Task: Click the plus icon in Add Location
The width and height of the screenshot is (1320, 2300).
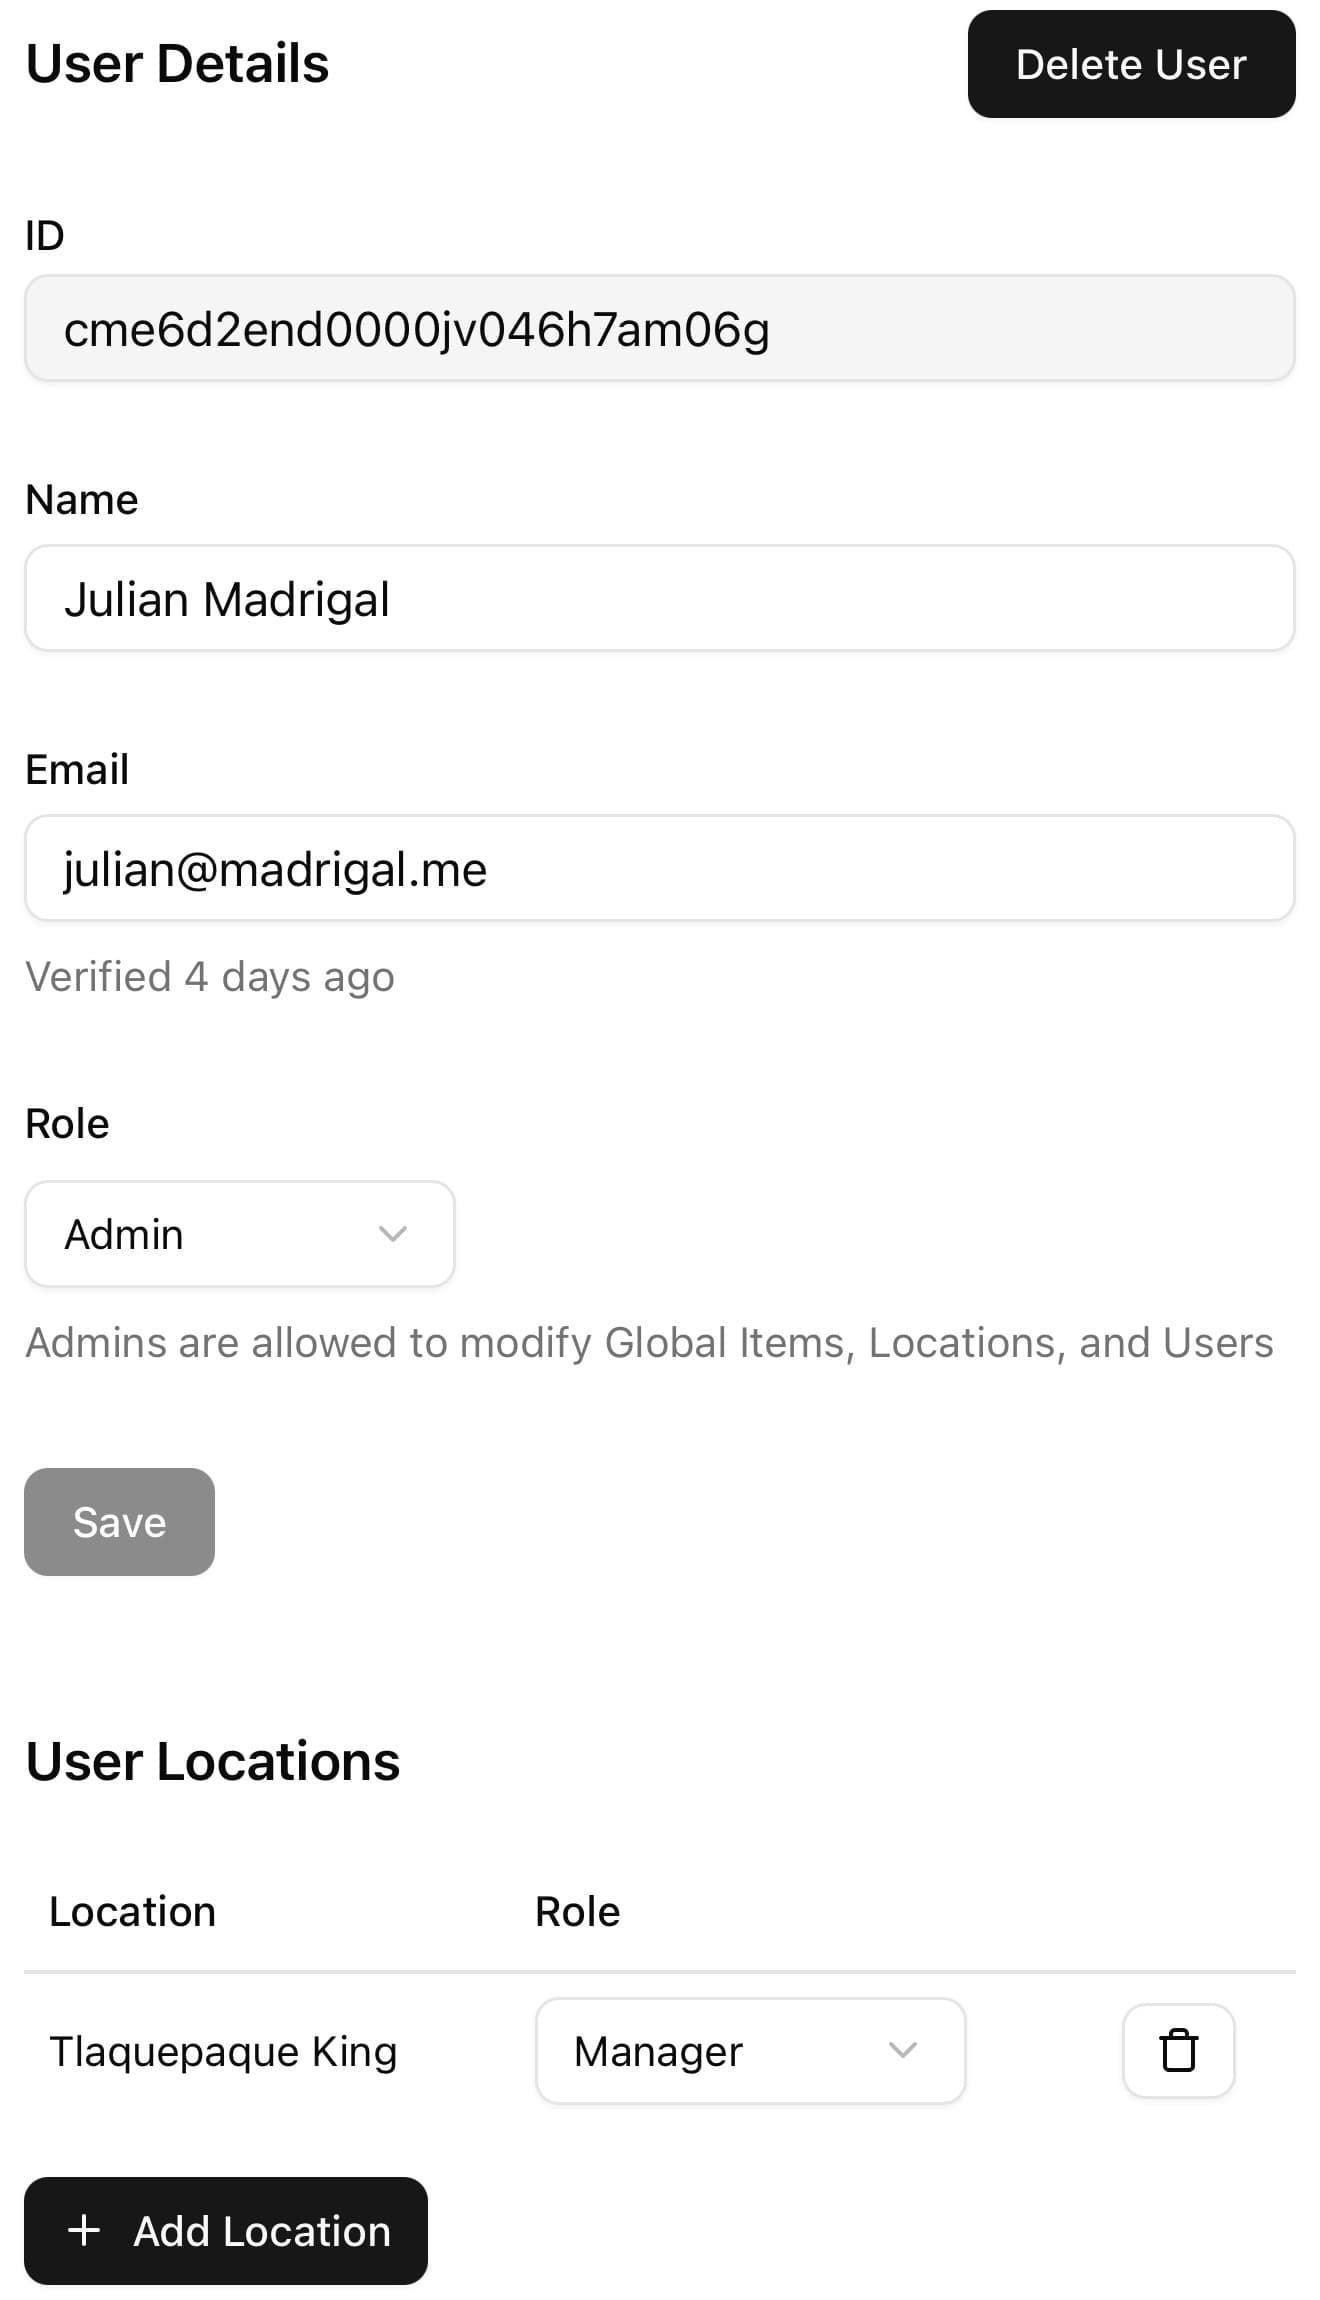Action: tap(84, 2230)
